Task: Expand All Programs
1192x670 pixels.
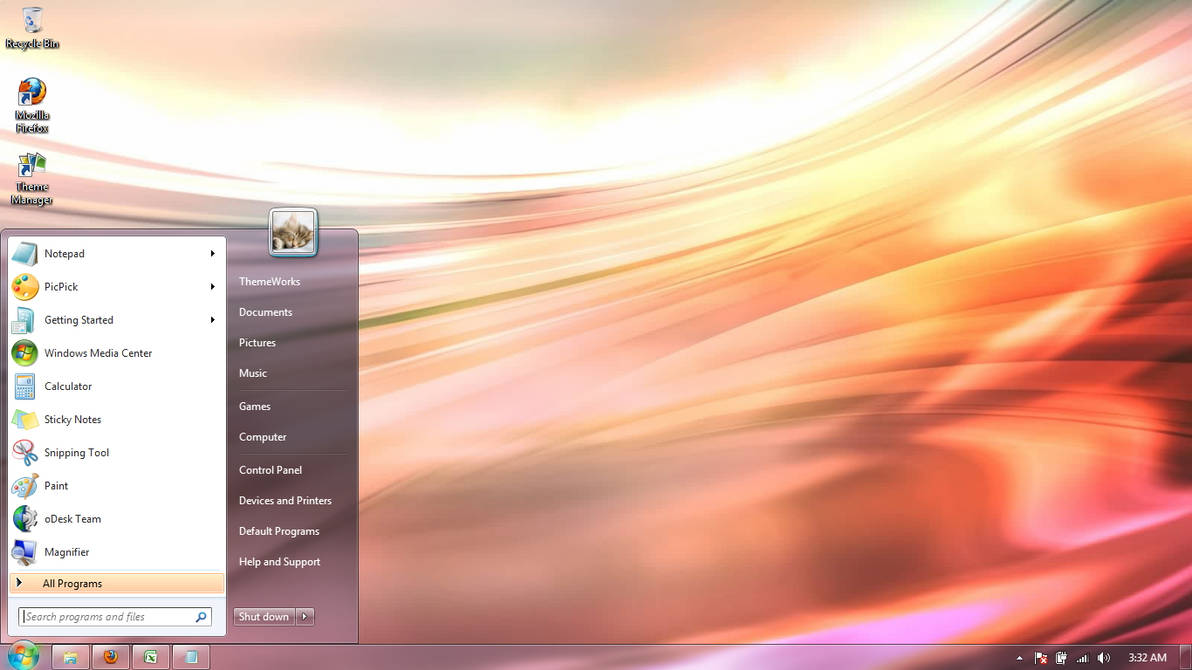Action: tap(72, 583)
